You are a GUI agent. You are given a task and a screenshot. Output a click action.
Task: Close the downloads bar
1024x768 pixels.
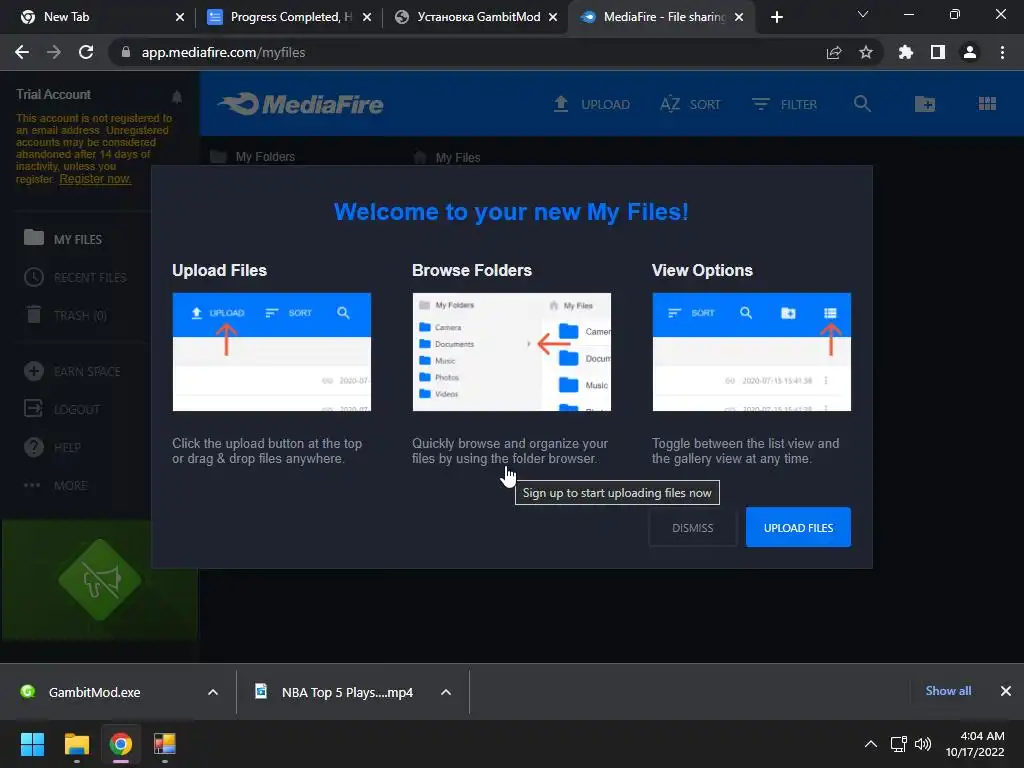tap(1006, 690)
